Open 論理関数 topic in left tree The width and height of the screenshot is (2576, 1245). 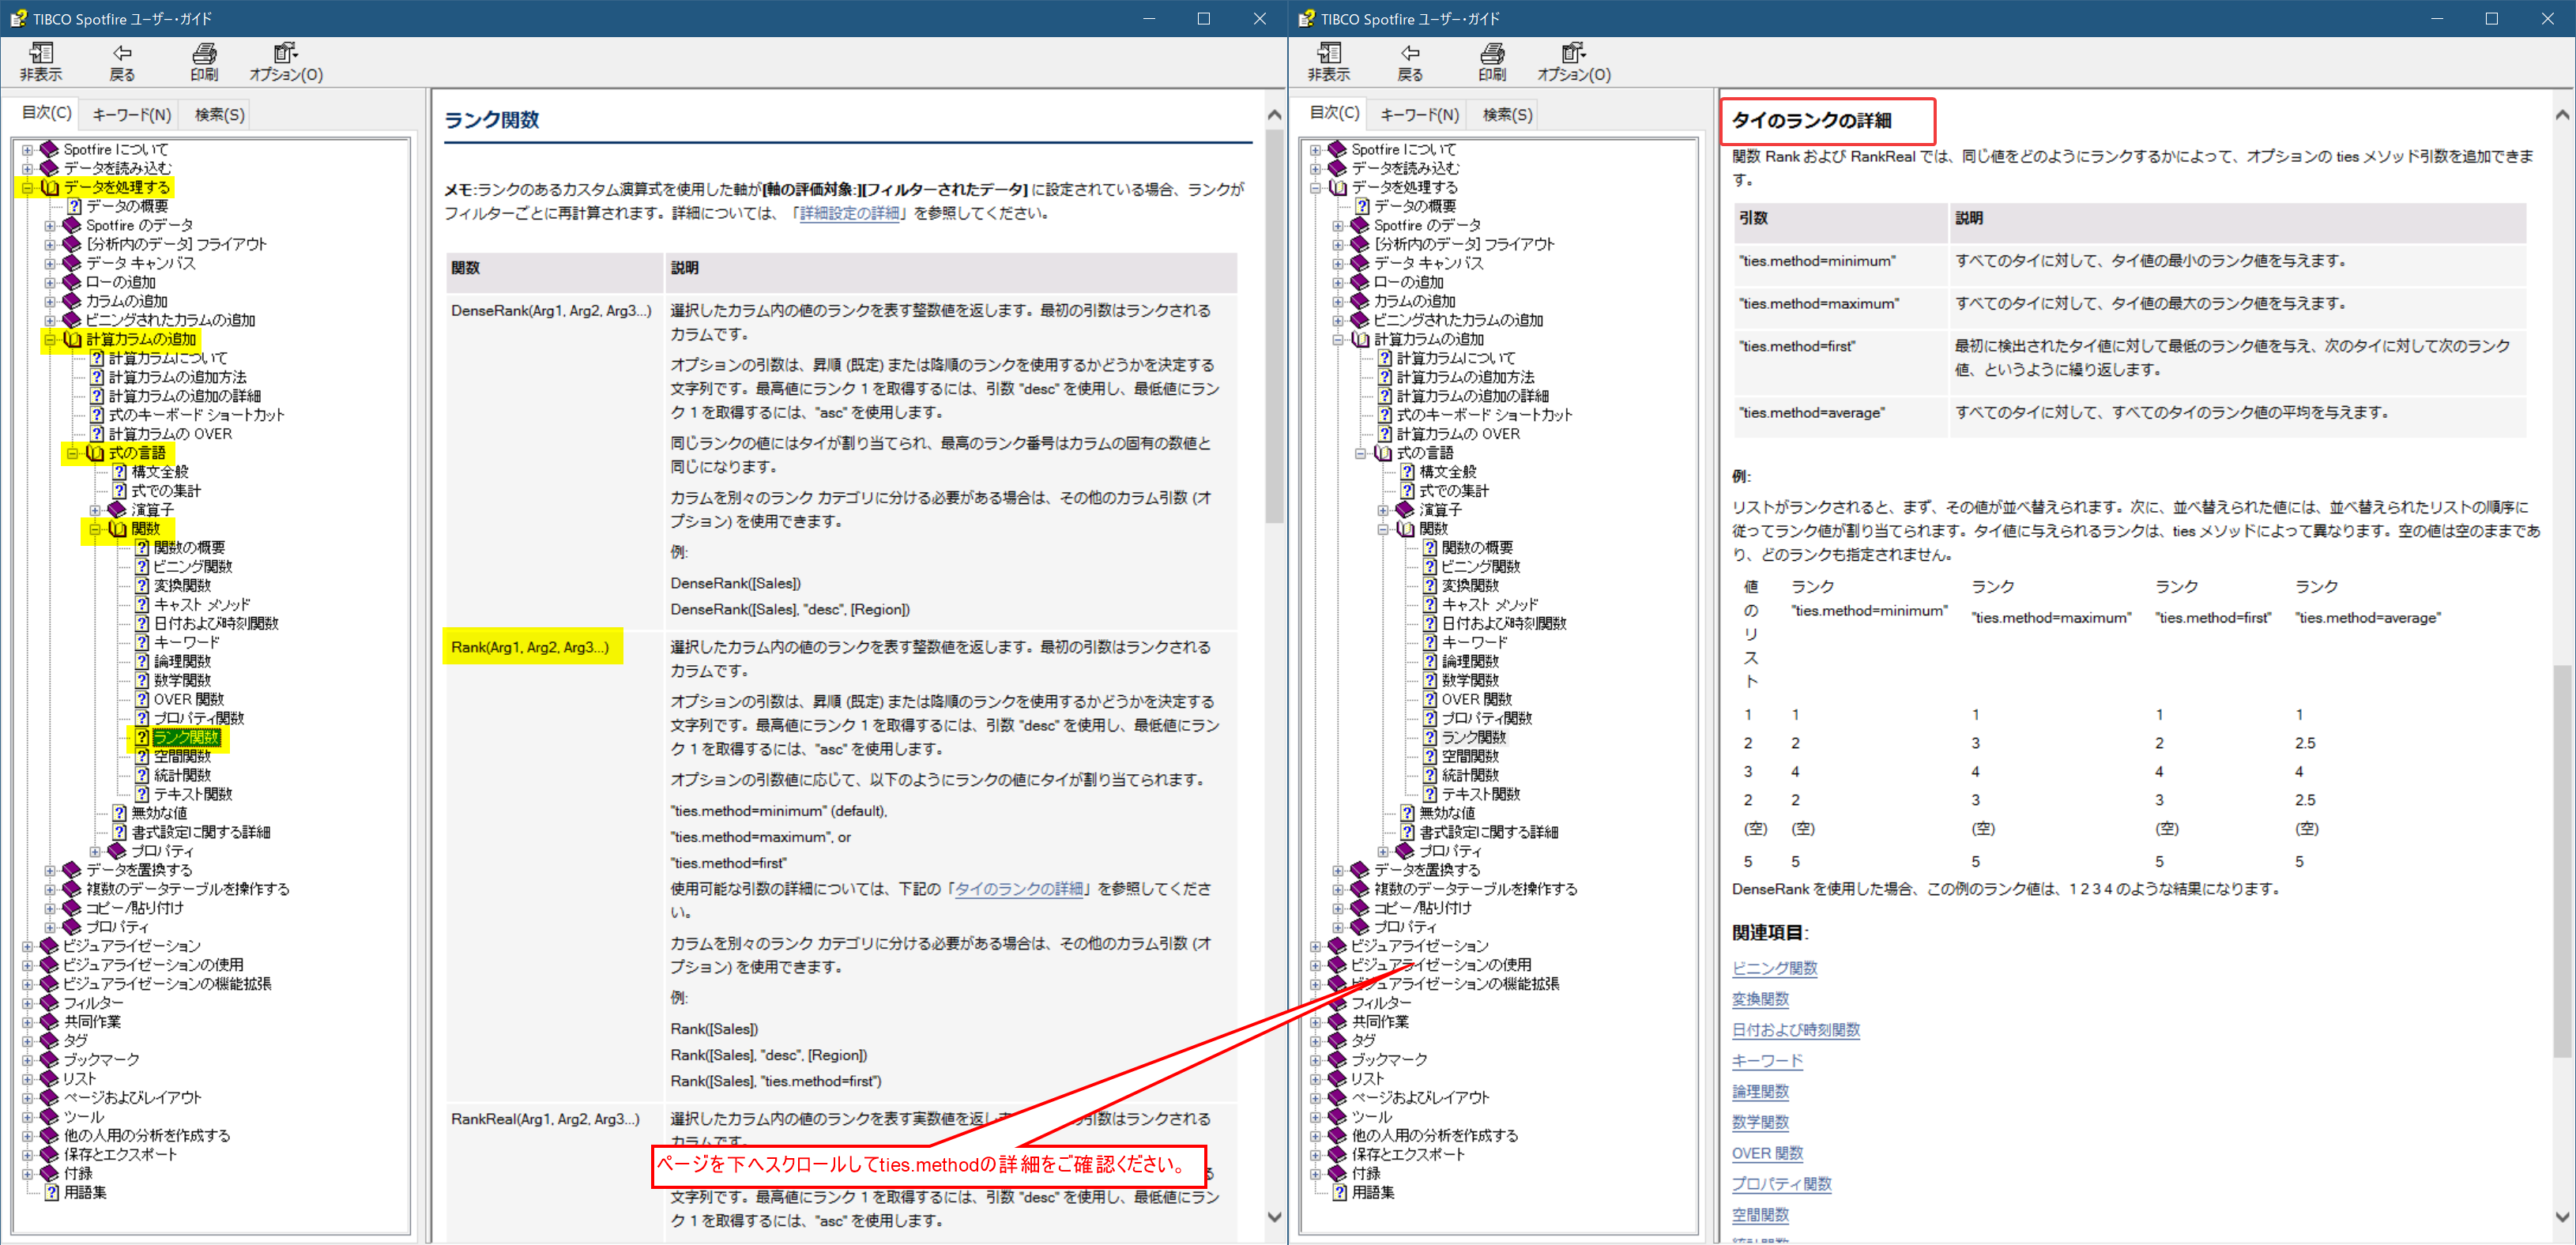[x=182, y=661]
